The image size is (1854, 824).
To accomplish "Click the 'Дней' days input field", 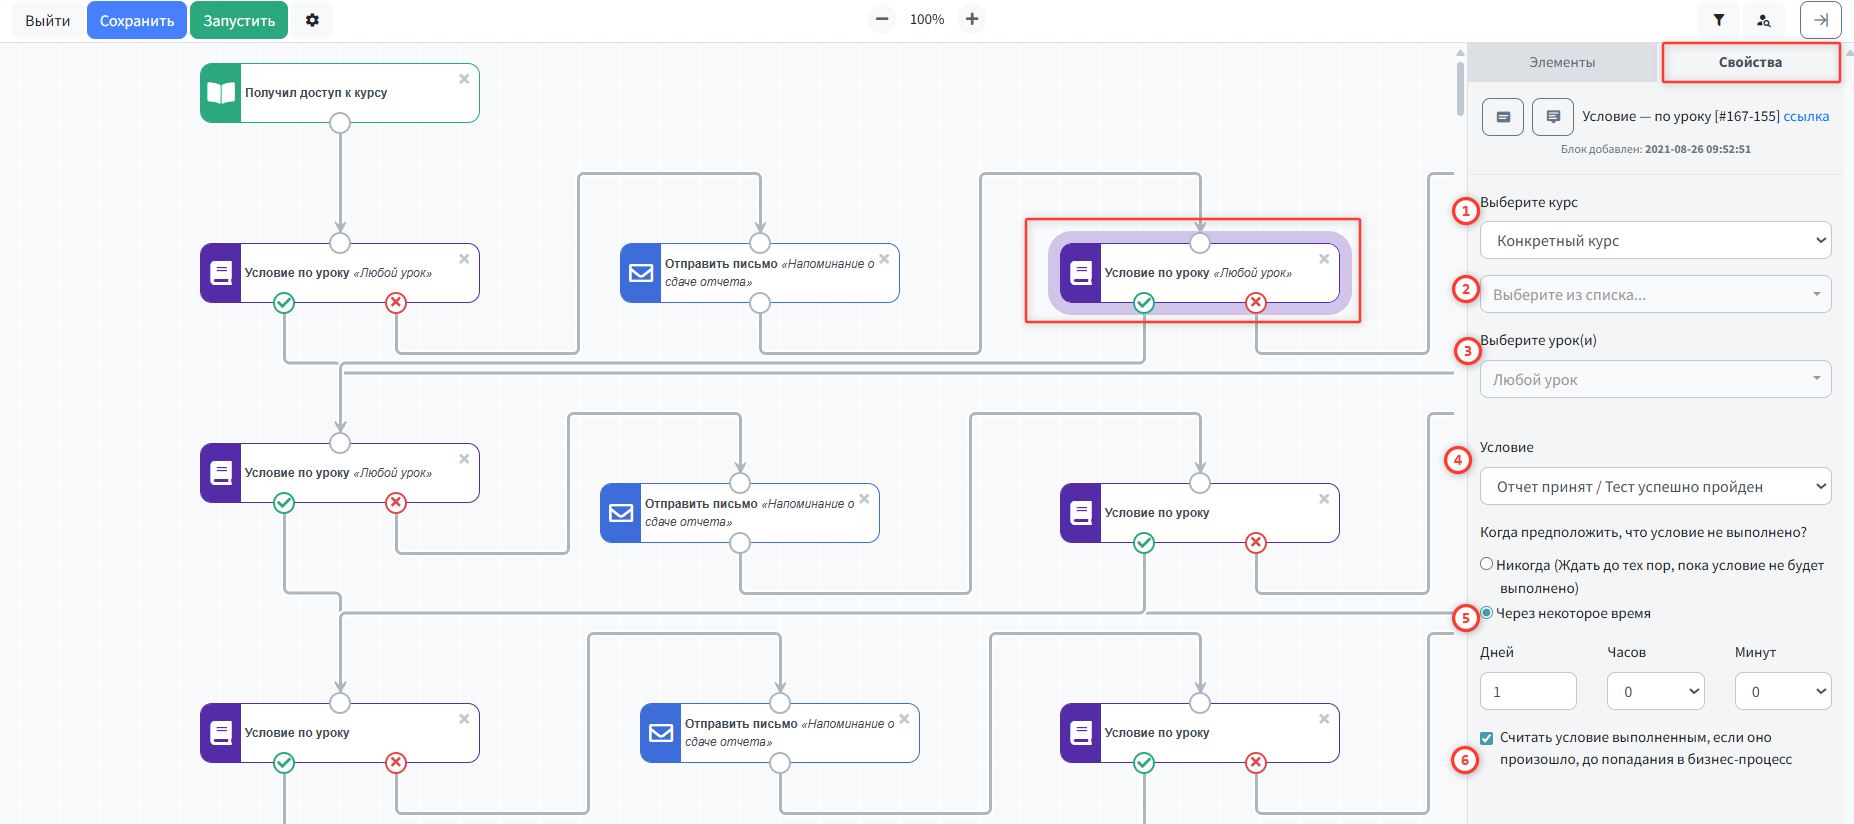I will [x=1527, y=691].
